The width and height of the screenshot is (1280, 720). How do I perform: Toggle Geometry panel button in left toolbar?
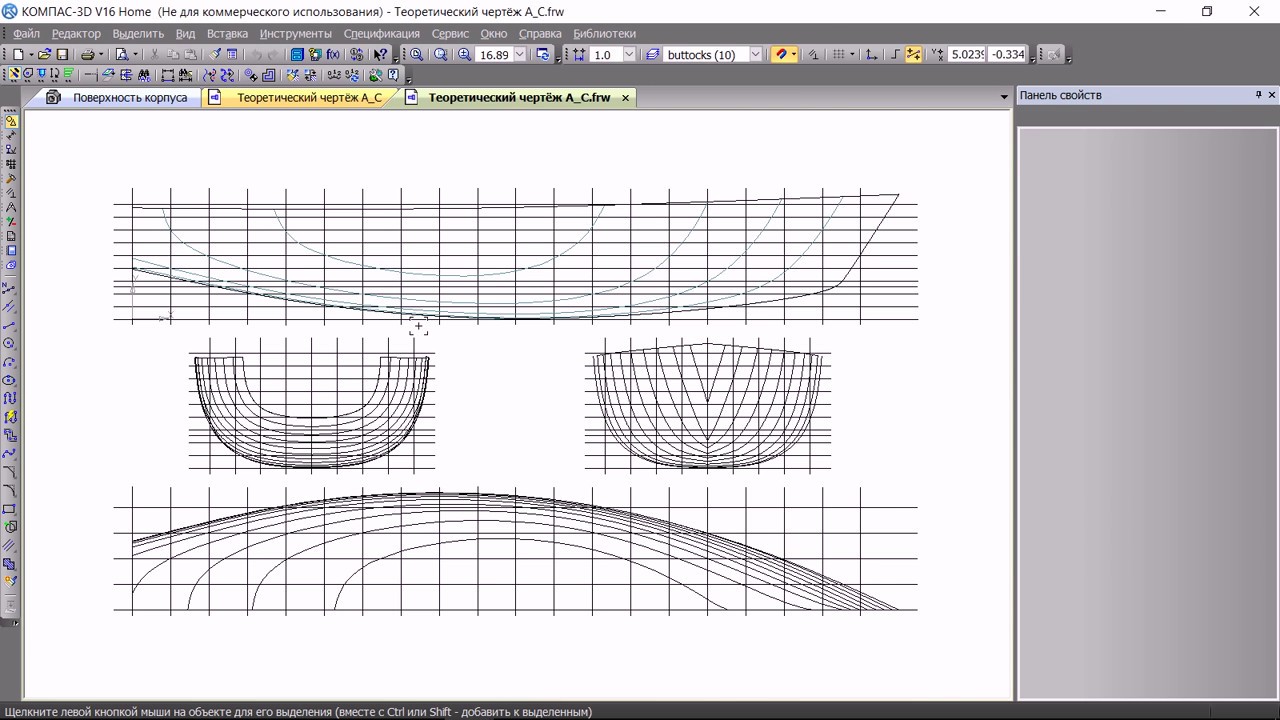point(11,121)
